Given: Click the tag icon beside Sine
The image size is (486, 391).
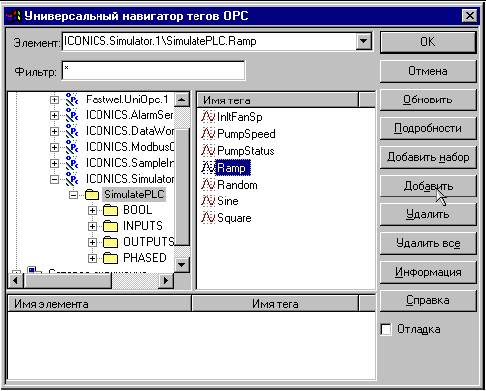Looking at the screenshot, I should pyautogui.click(x=208, y=201).
